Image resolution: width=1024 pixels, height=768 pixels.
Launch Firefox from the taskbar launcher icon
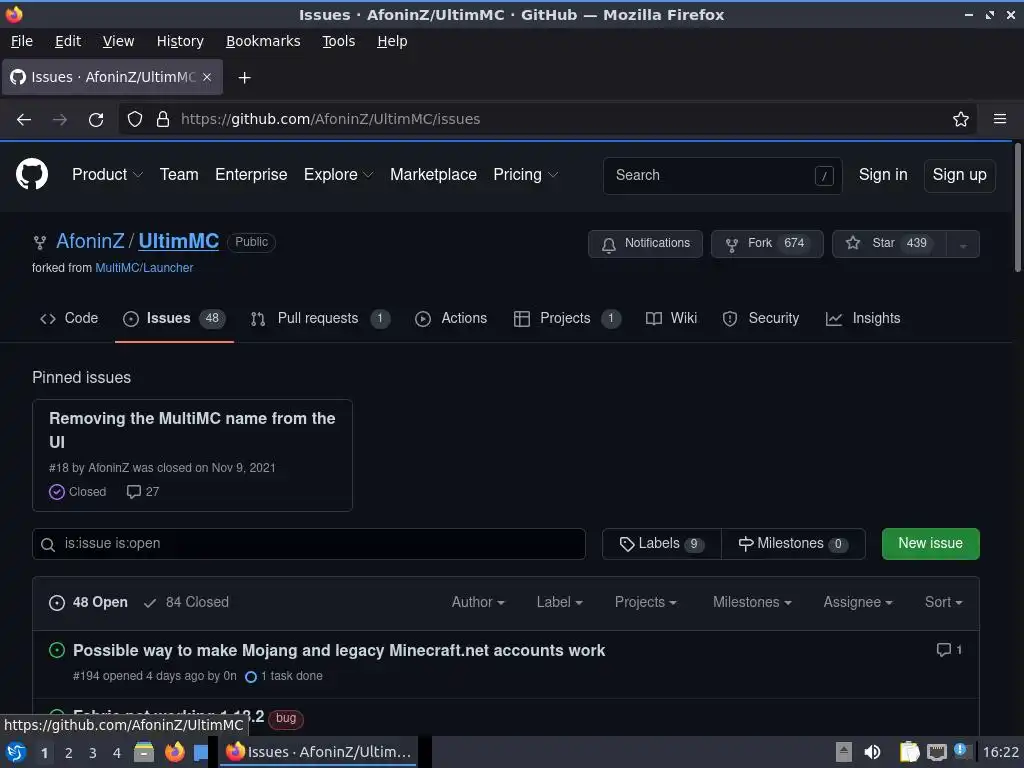pos(174,752)
